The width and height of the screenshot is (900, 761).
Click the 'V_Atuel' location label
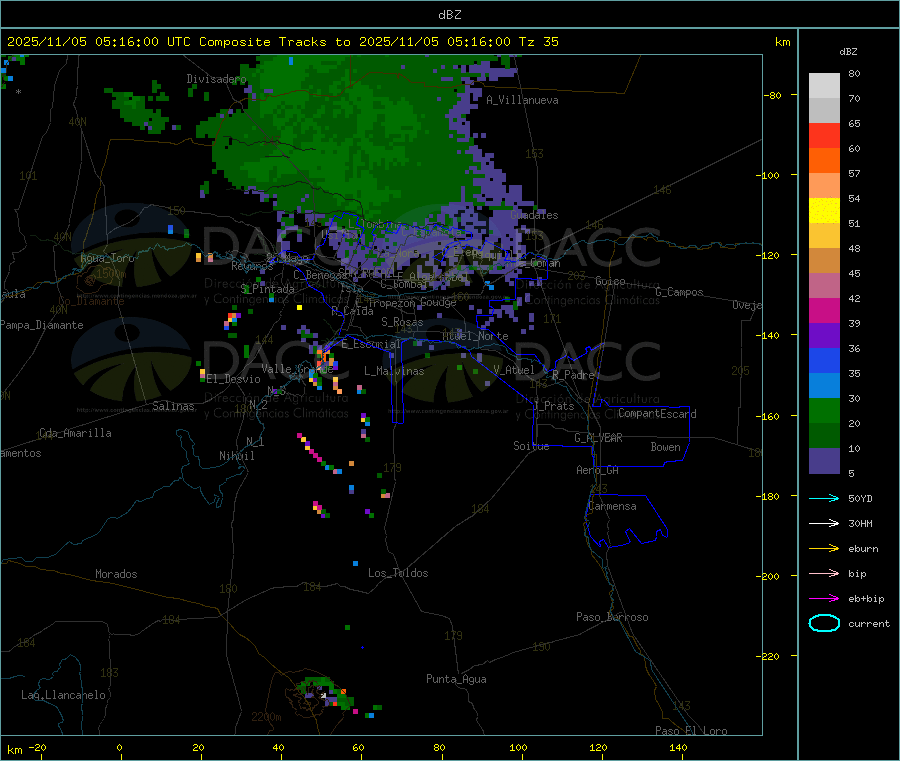pos(514,370)
